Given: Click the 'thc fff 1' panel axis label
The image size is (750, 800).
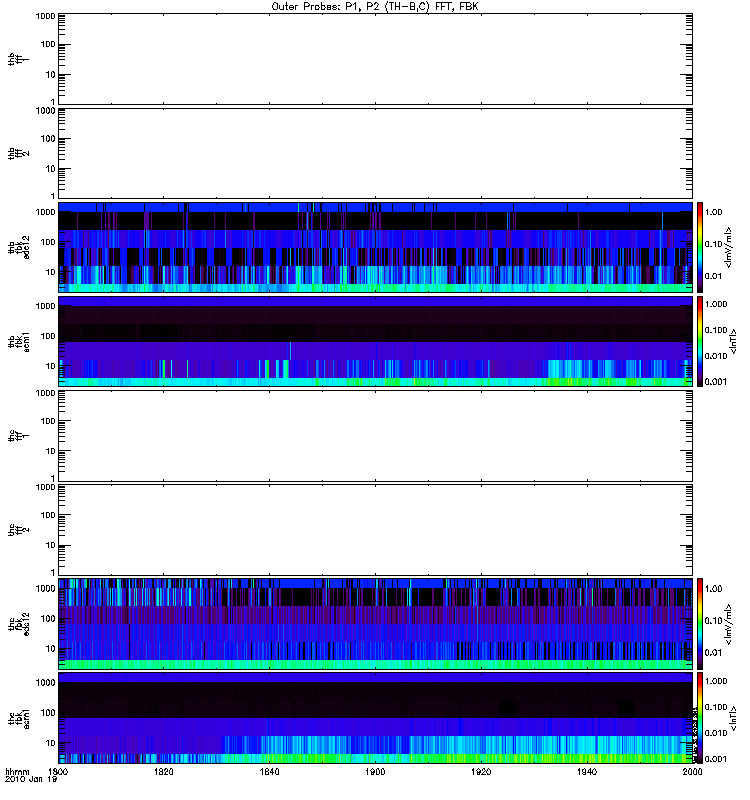Looking at the screenshot, I should click(x=19, y=436).
